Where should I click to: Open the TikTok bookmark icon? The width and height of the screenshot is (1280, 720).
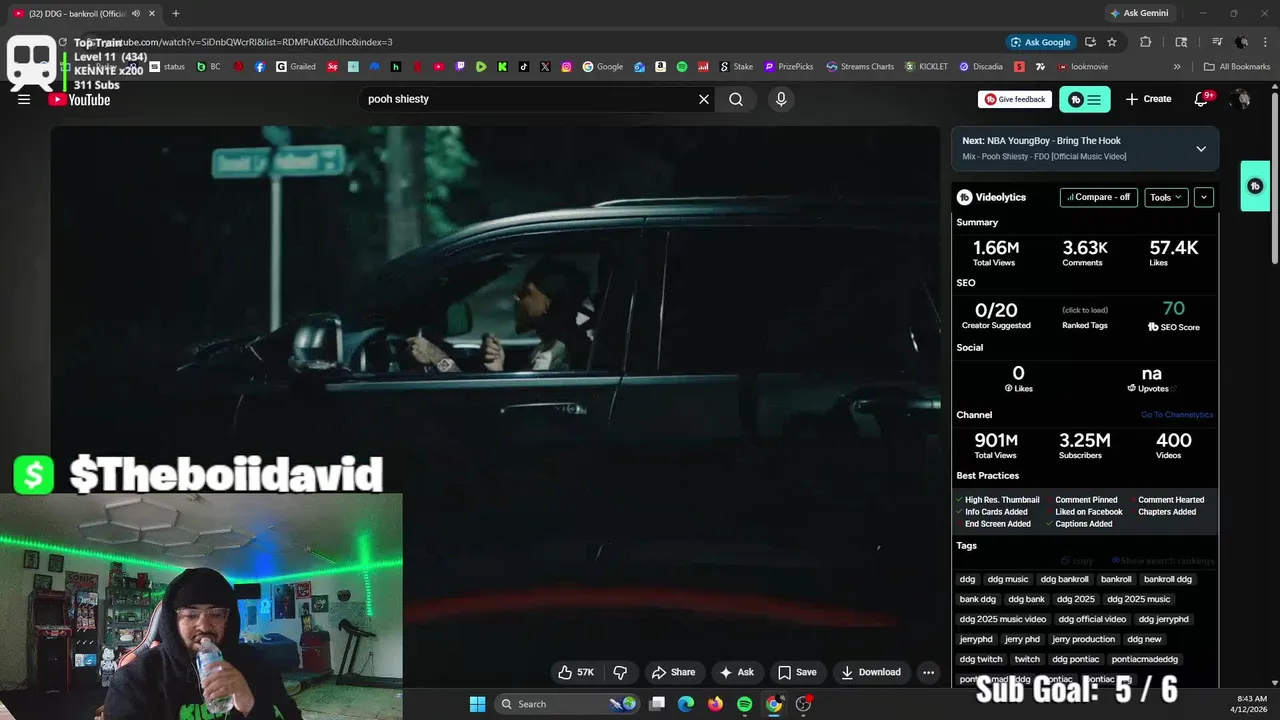click(524, 67)
